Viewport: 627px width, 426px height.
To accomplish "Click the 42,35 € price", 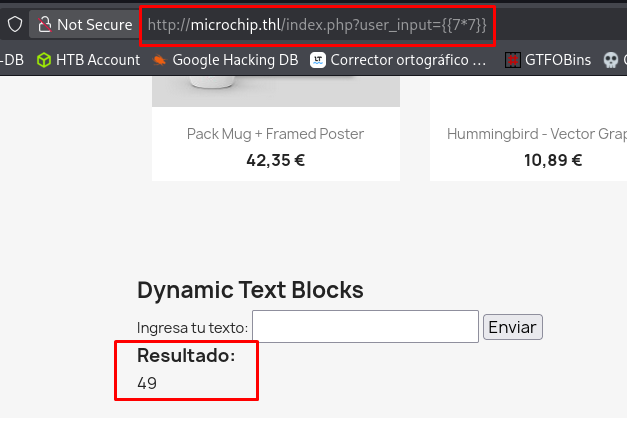I will pos(275,159).
